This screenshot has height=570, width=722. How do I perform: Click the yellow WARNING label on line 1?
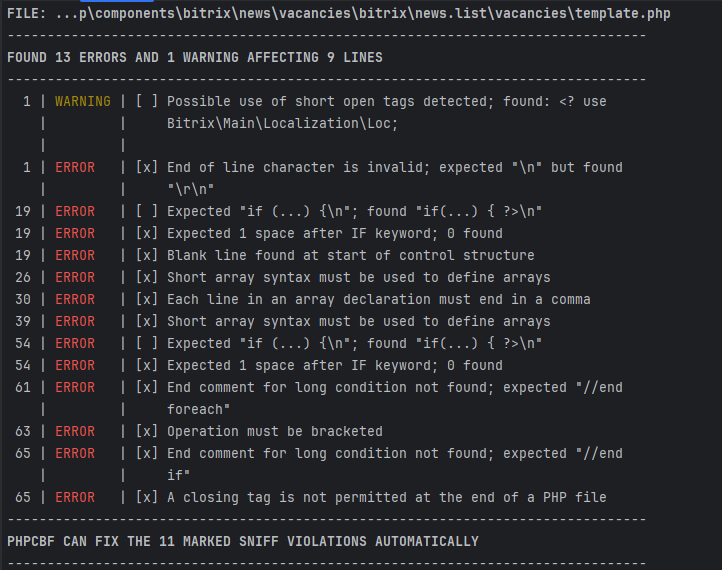point(83,101)
